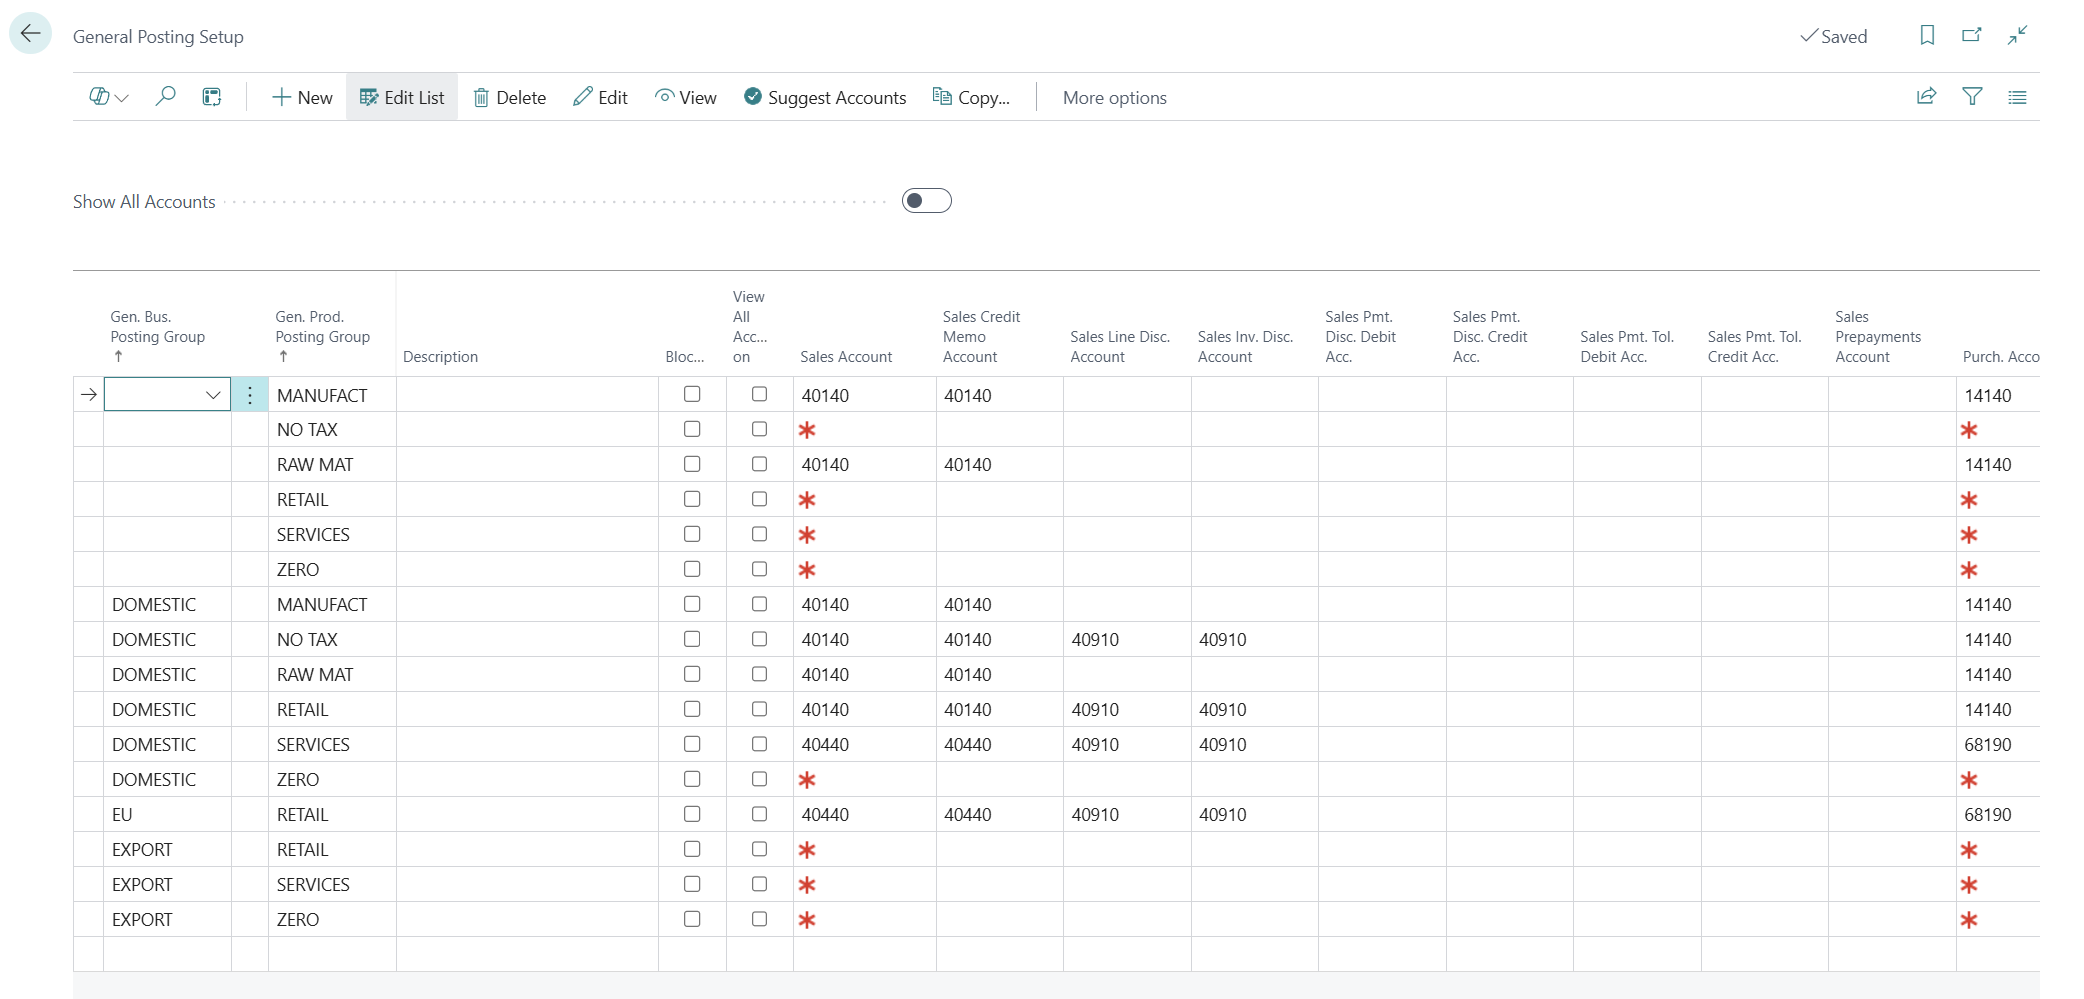The image size is (2084, 999).
Task: Check Blocked for DOMESTIC RETAIL row
Action: 692,709
